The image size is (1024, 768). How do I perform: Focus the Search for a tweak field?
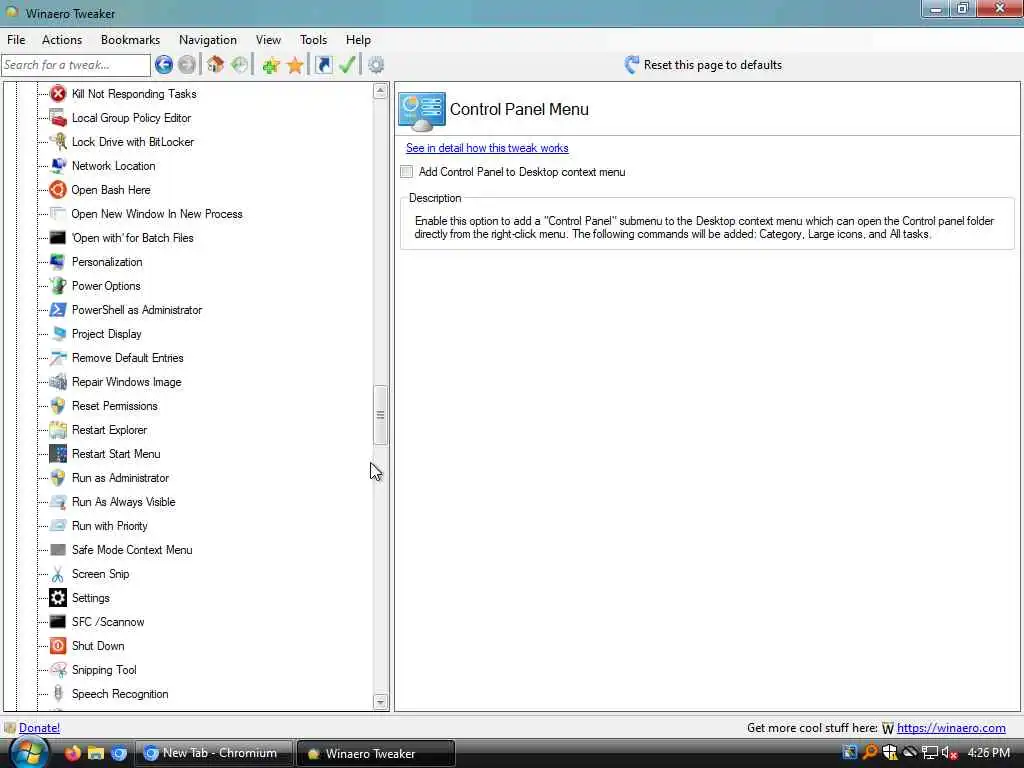click(76, 65)
